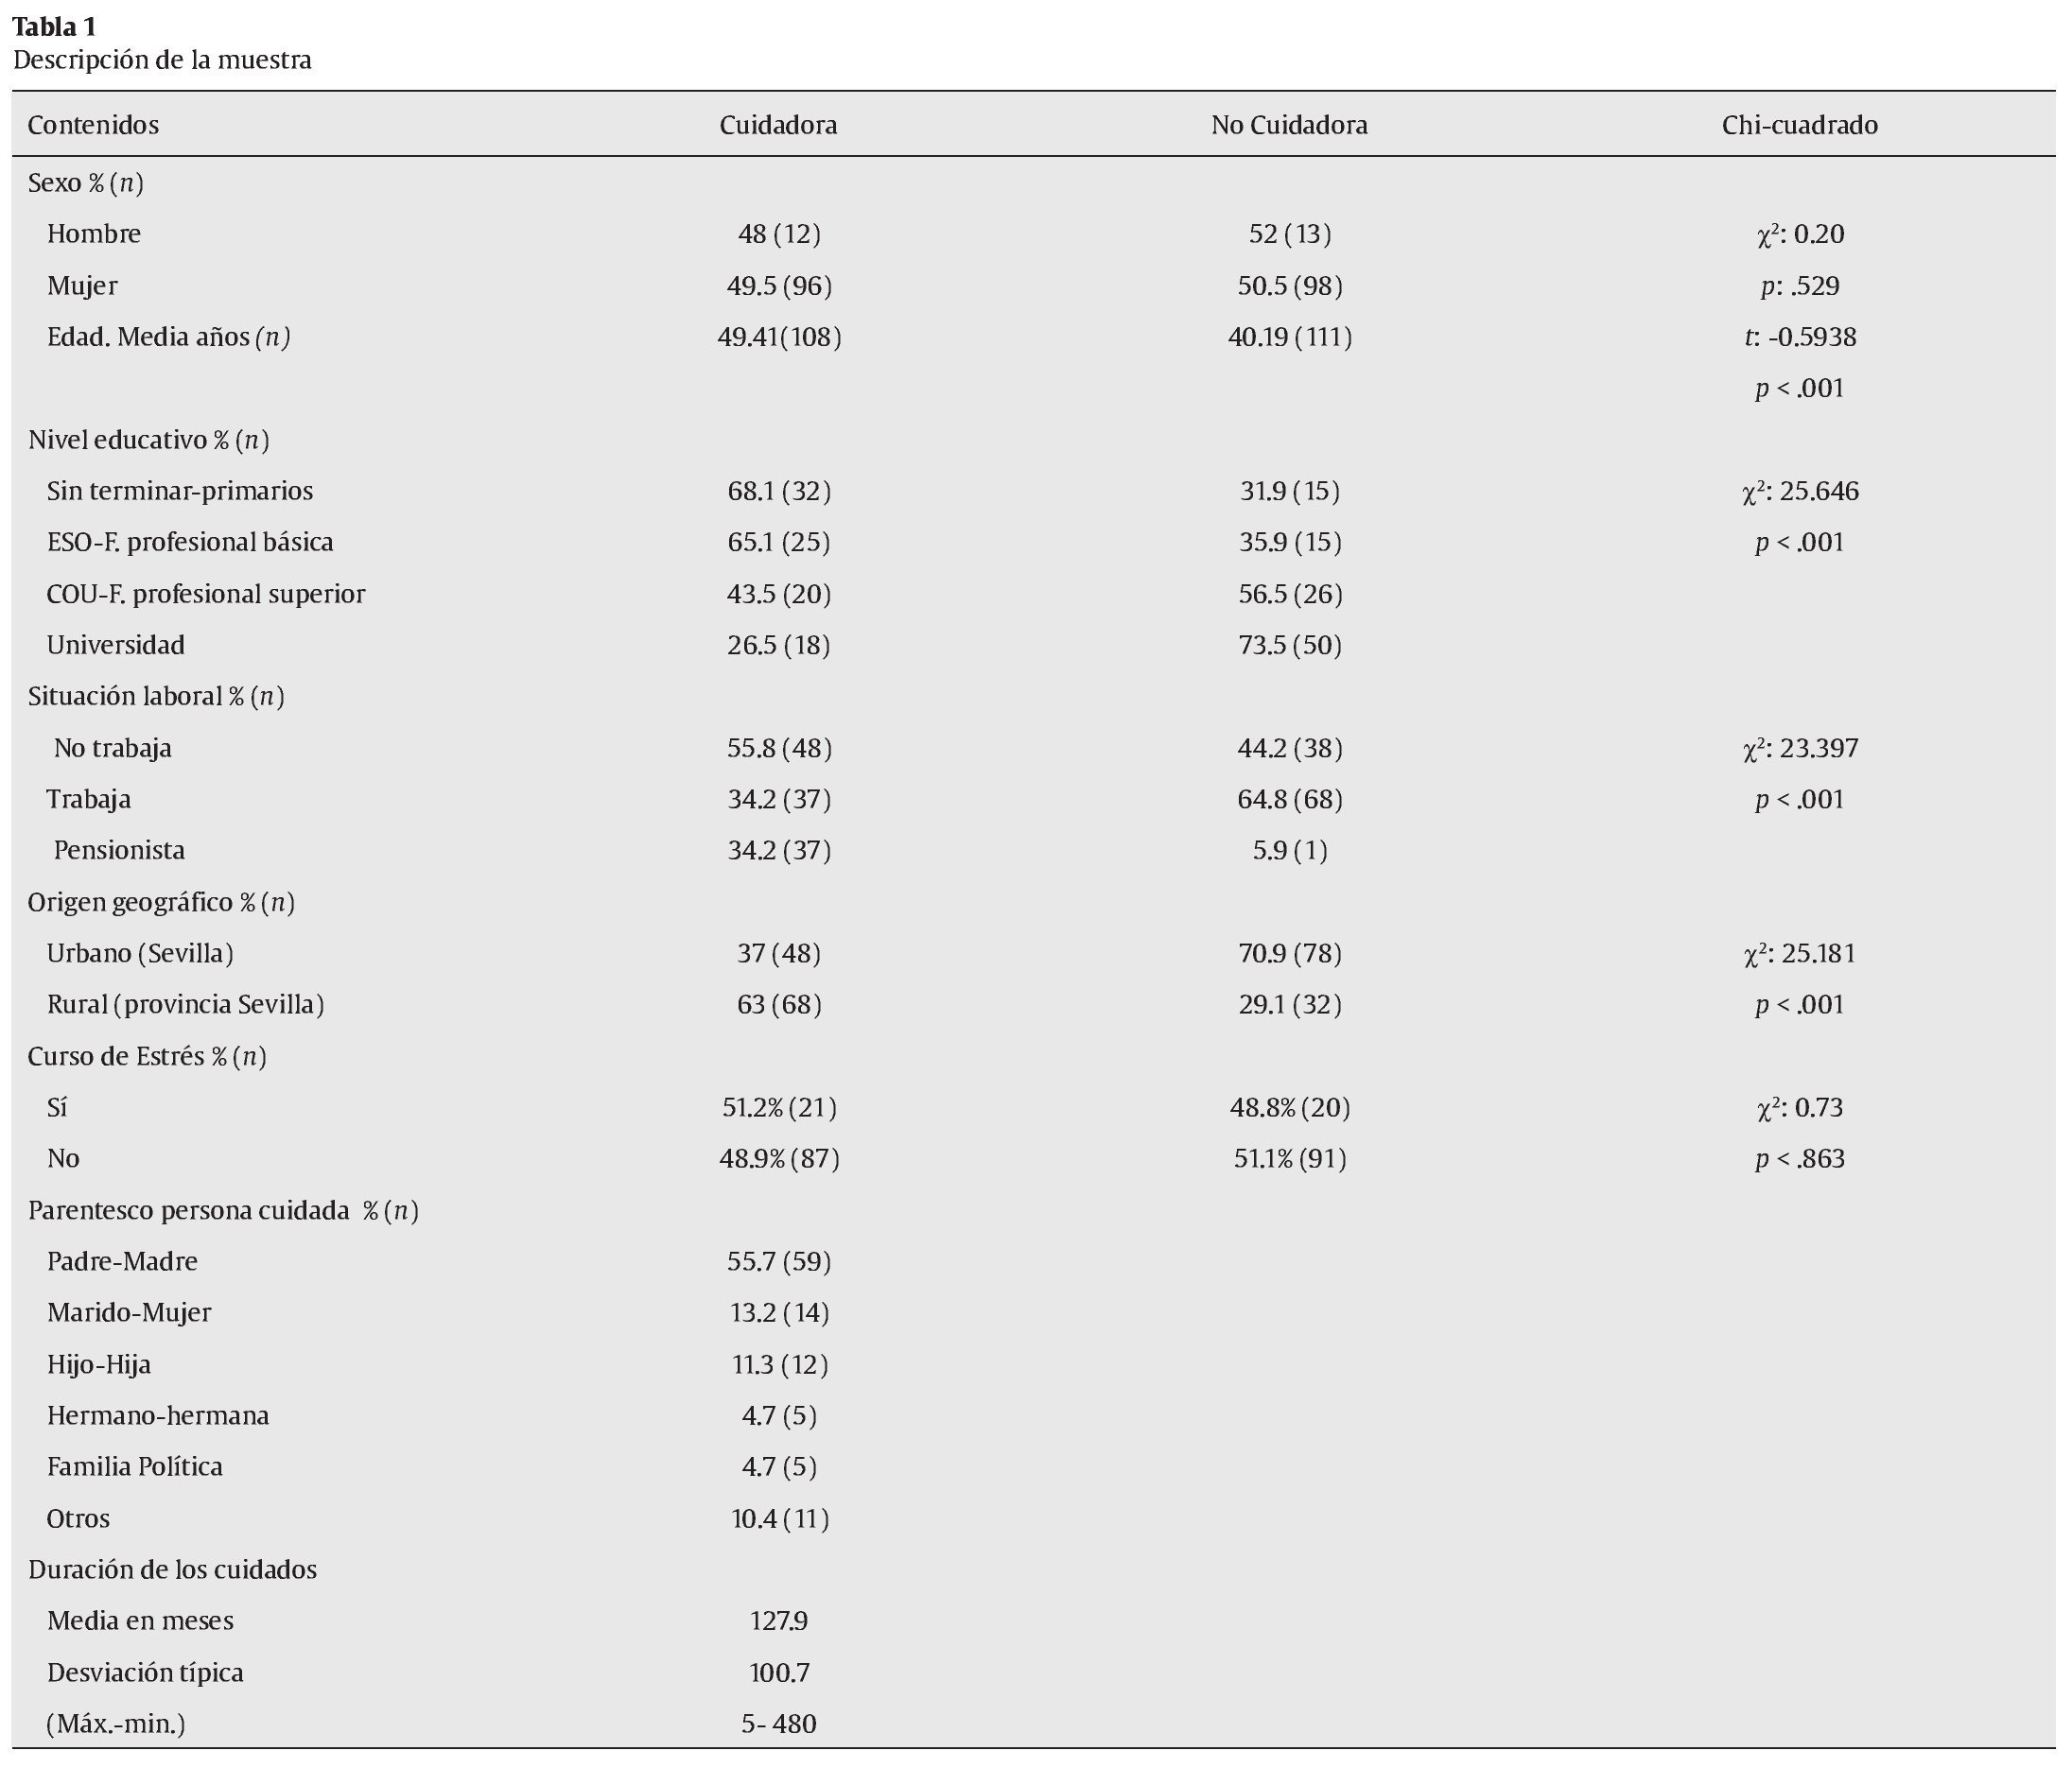The image size is (2072, 1768).
Task: Select the Urbano (Sevilla) row label
Action: pos(140,953)
